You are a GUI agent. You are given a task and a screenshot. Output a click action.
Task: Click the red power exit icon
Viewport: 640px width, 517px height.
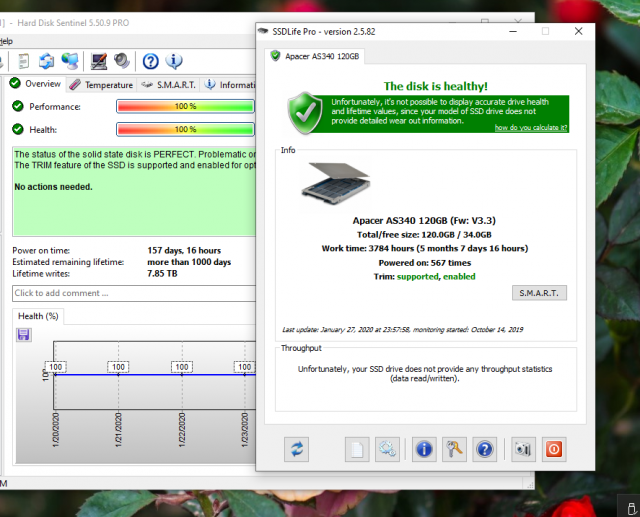pyautogui.click(x=553, y=449)
